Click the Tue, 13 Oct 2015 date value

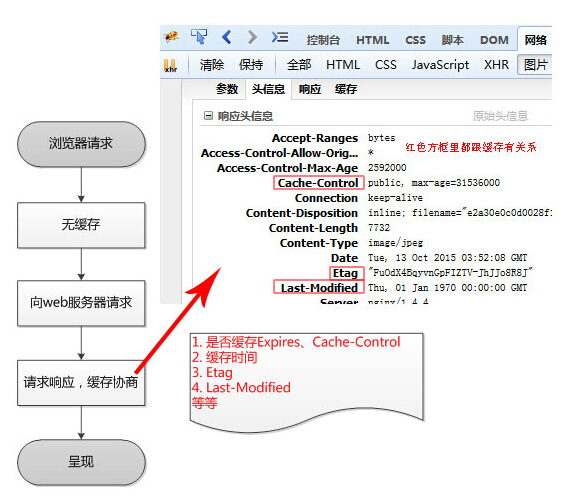447,258
